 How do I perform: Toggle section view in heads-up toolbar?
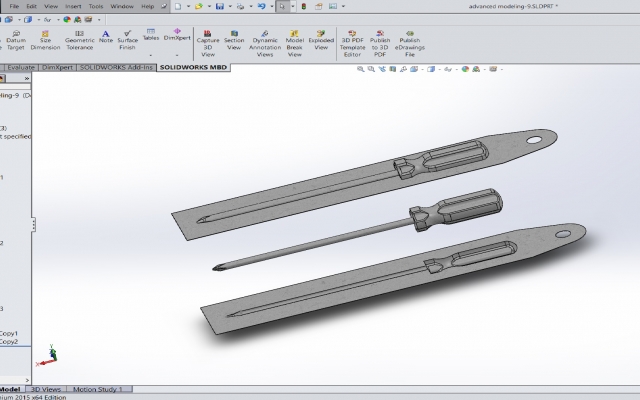[x=393, y=69]
